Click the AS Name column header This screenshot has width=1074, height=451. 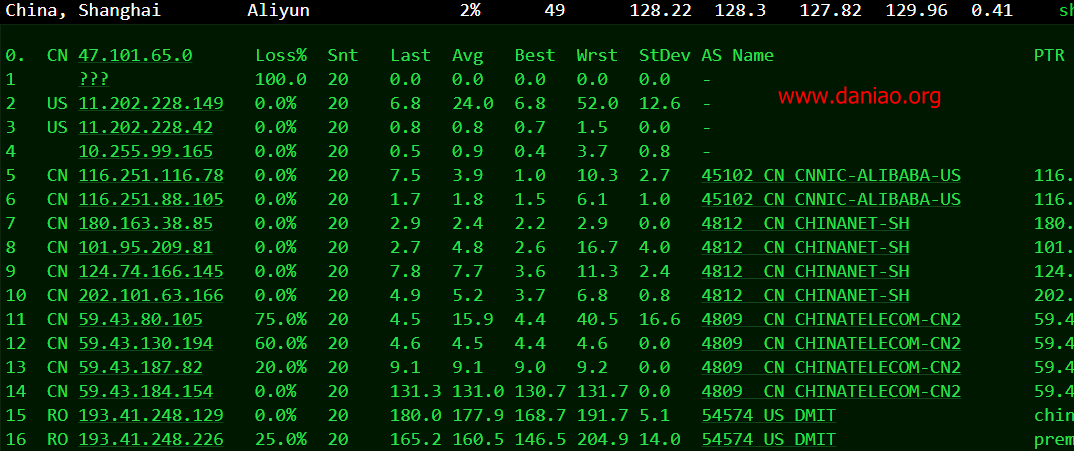(x=738, y=56)
